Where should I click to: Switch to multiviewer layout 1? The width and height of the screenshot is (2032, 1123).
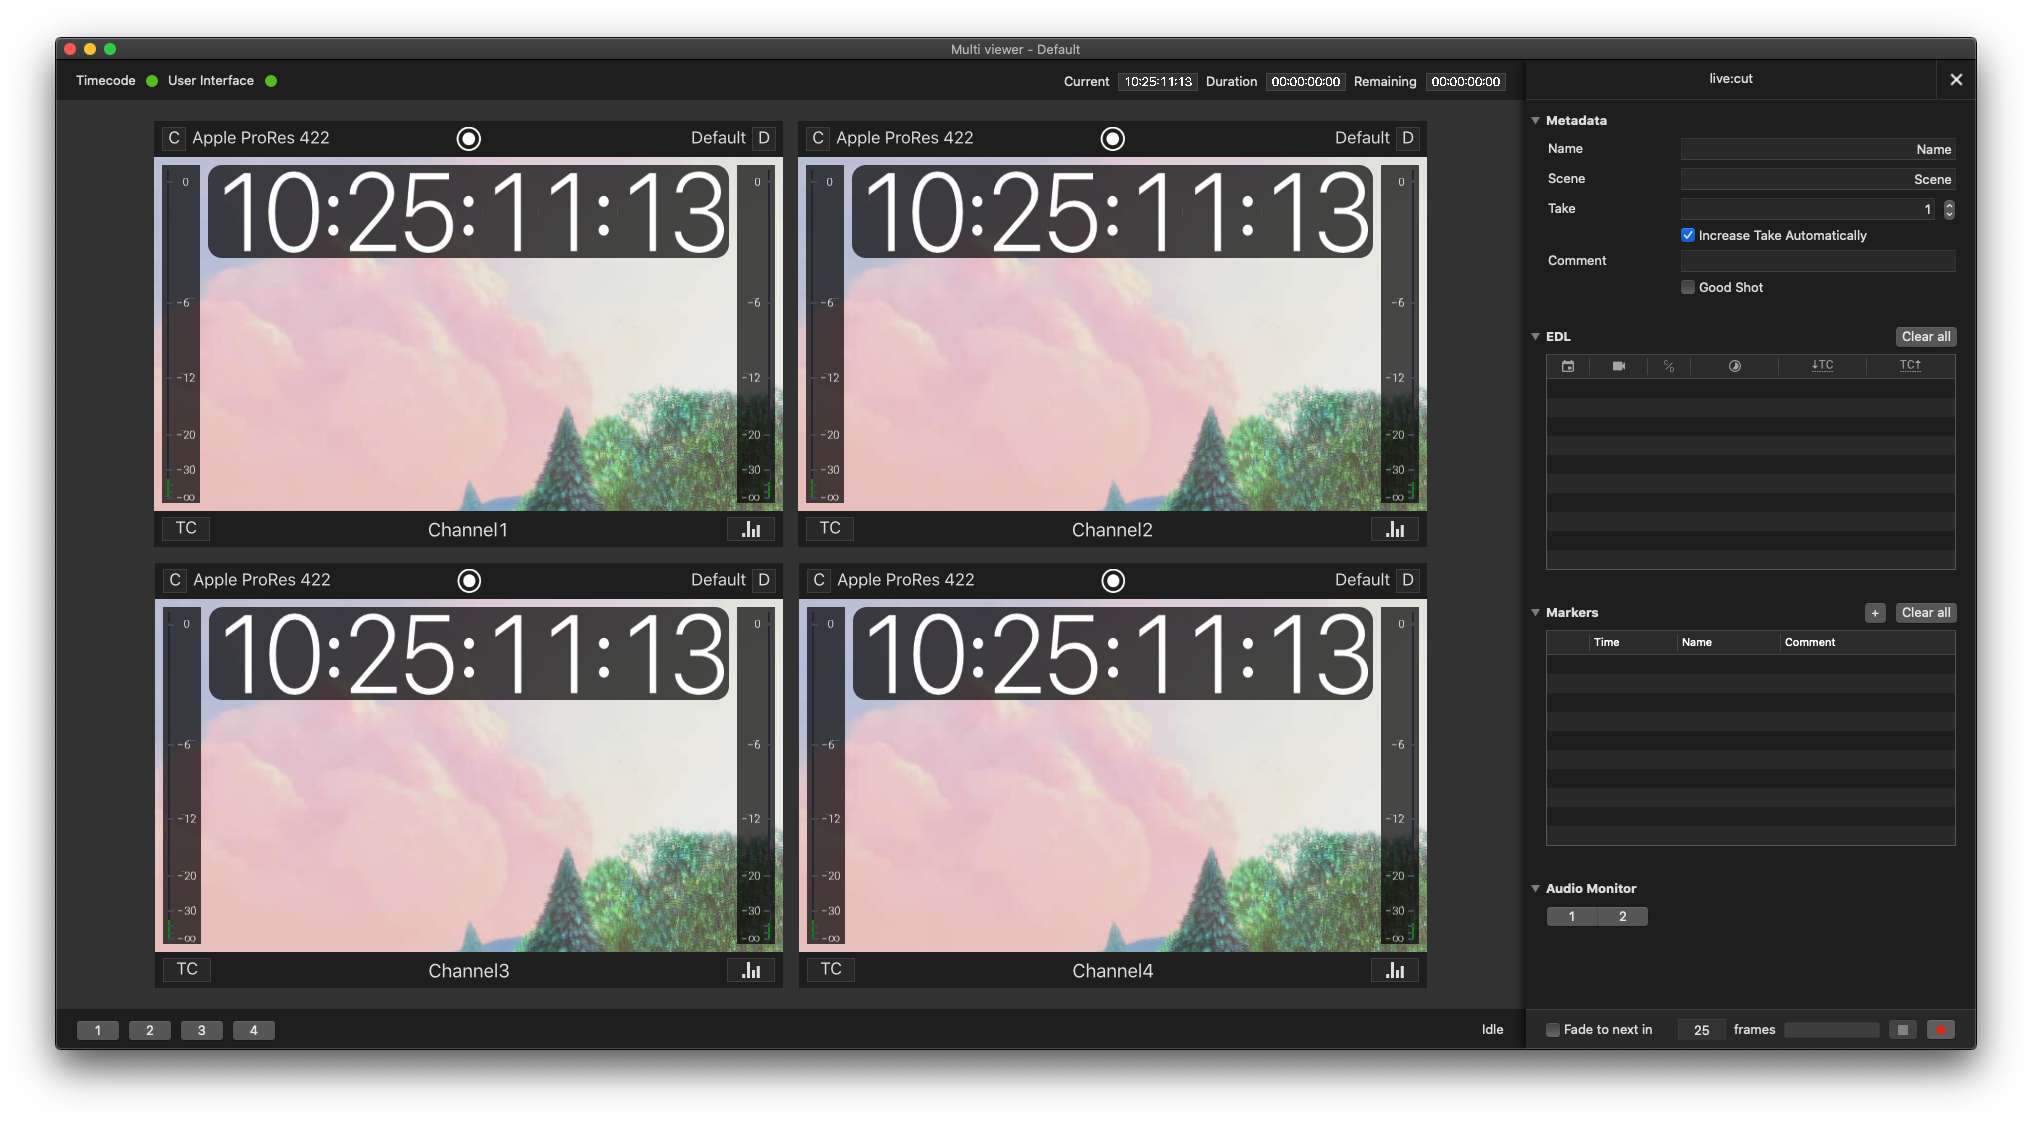[x=98, y=1030]
